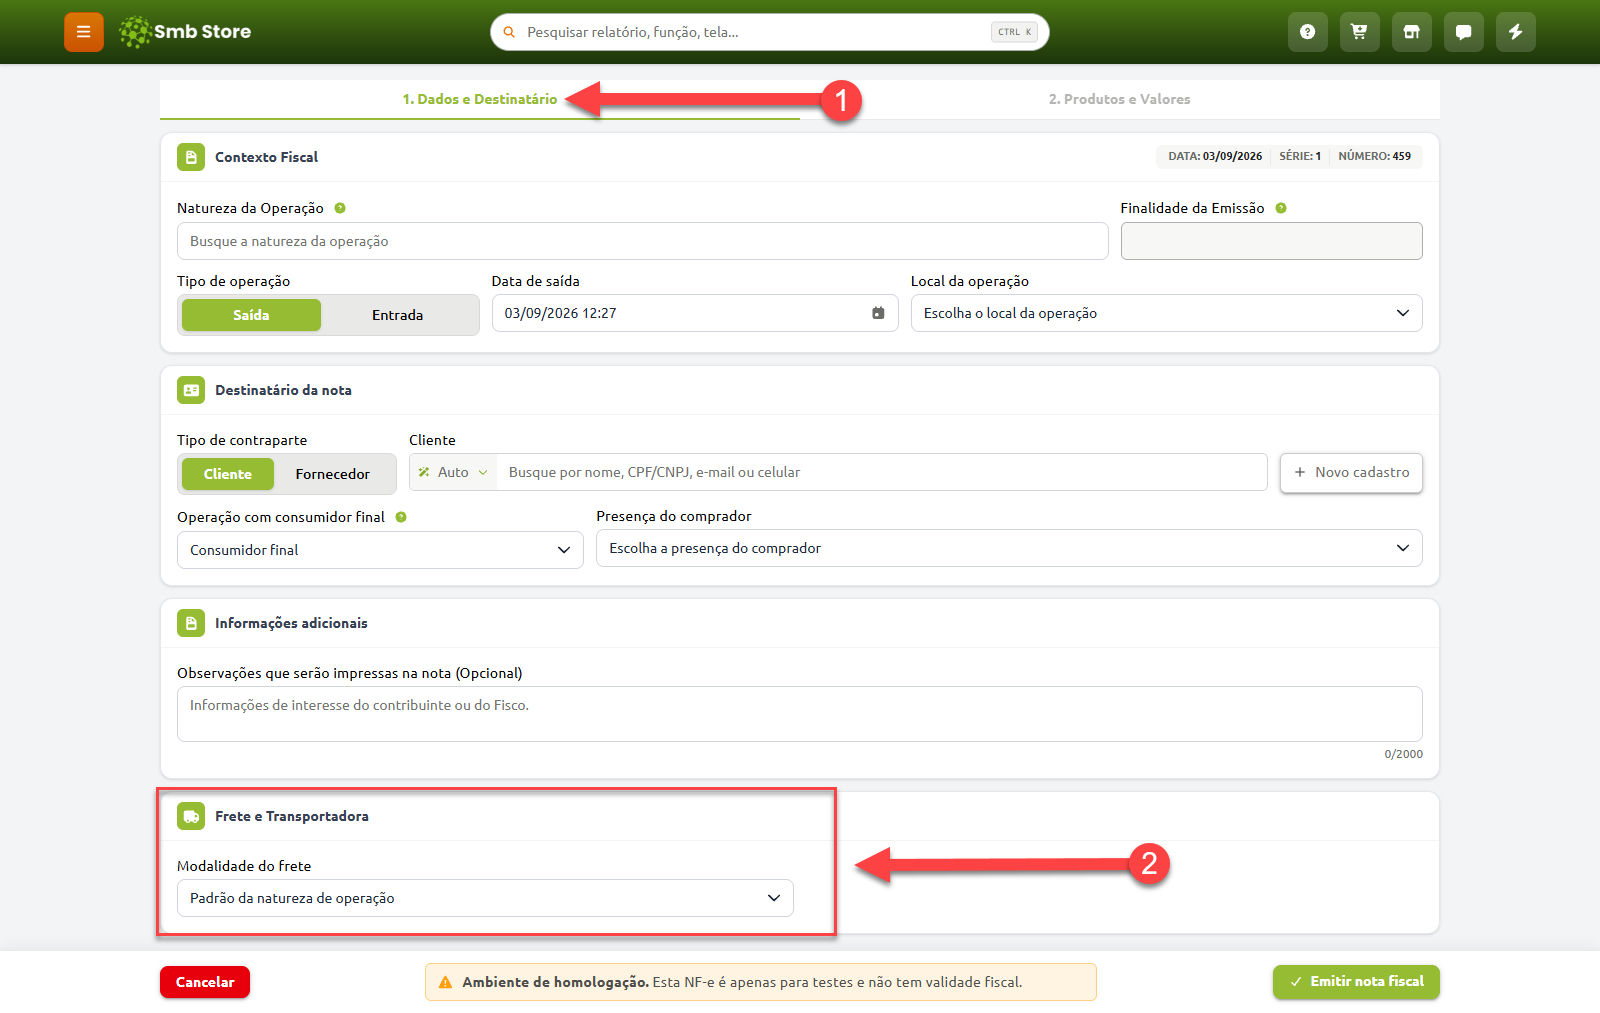Click Novo cadastro button
The width and height of the screenshot is (1600, 1013).
[1351, 472]
